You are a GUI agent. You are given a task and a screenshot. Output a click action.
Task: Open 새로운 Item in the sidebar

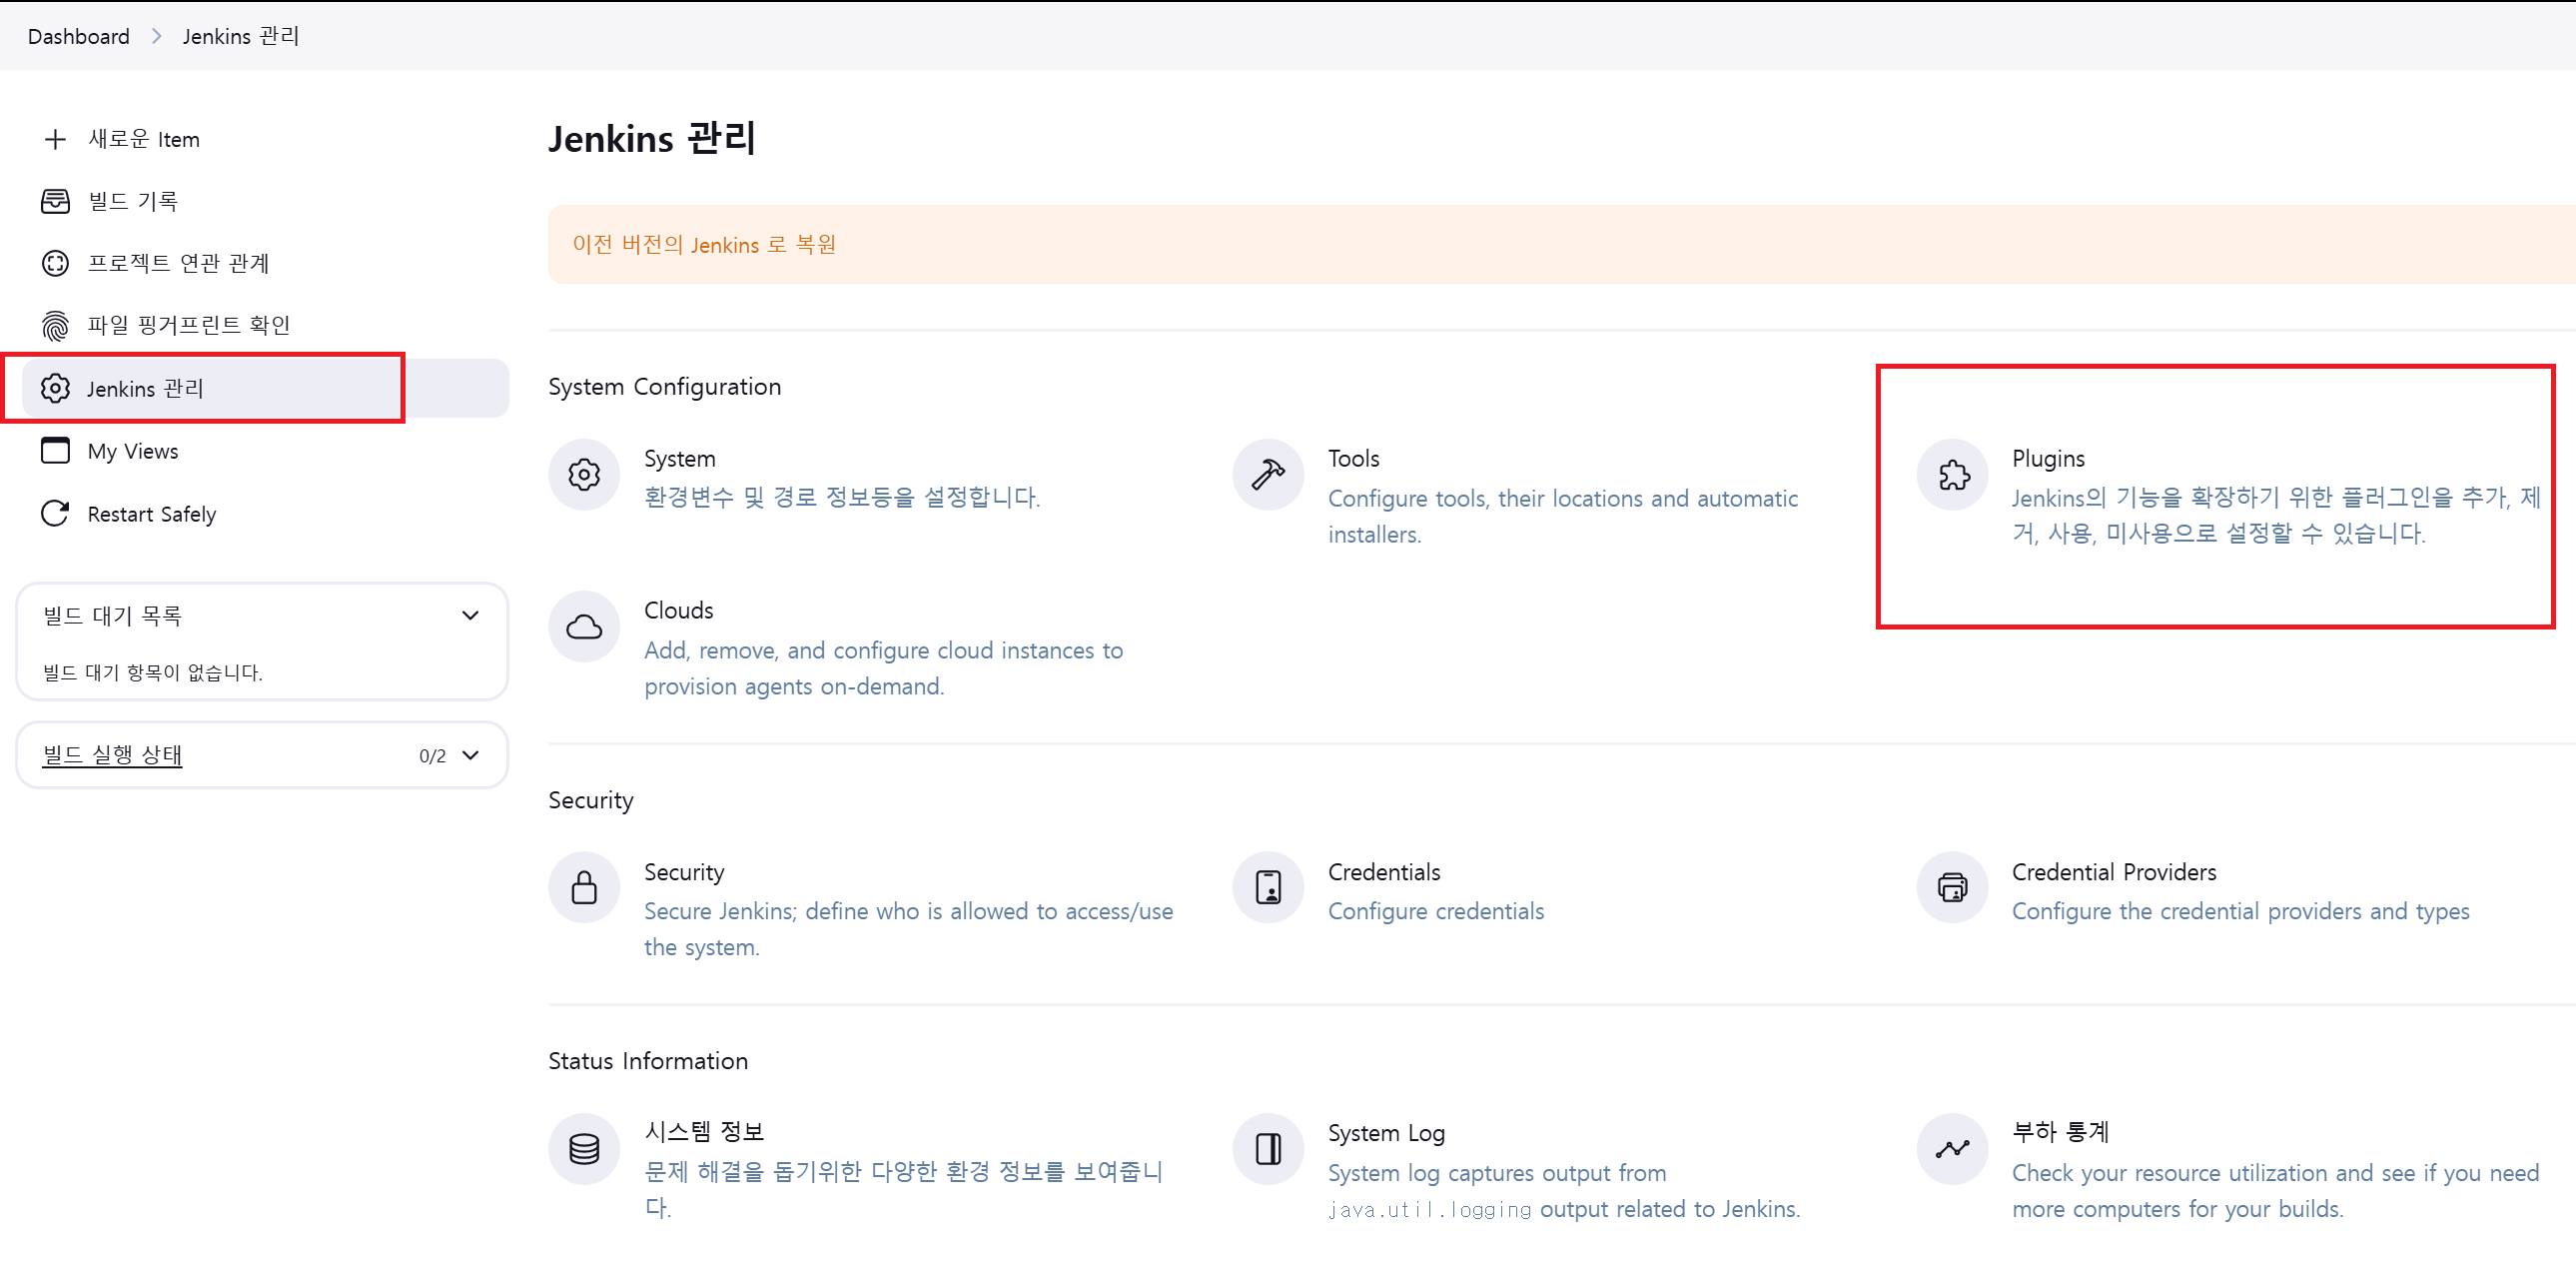click(x=143, y=139)
